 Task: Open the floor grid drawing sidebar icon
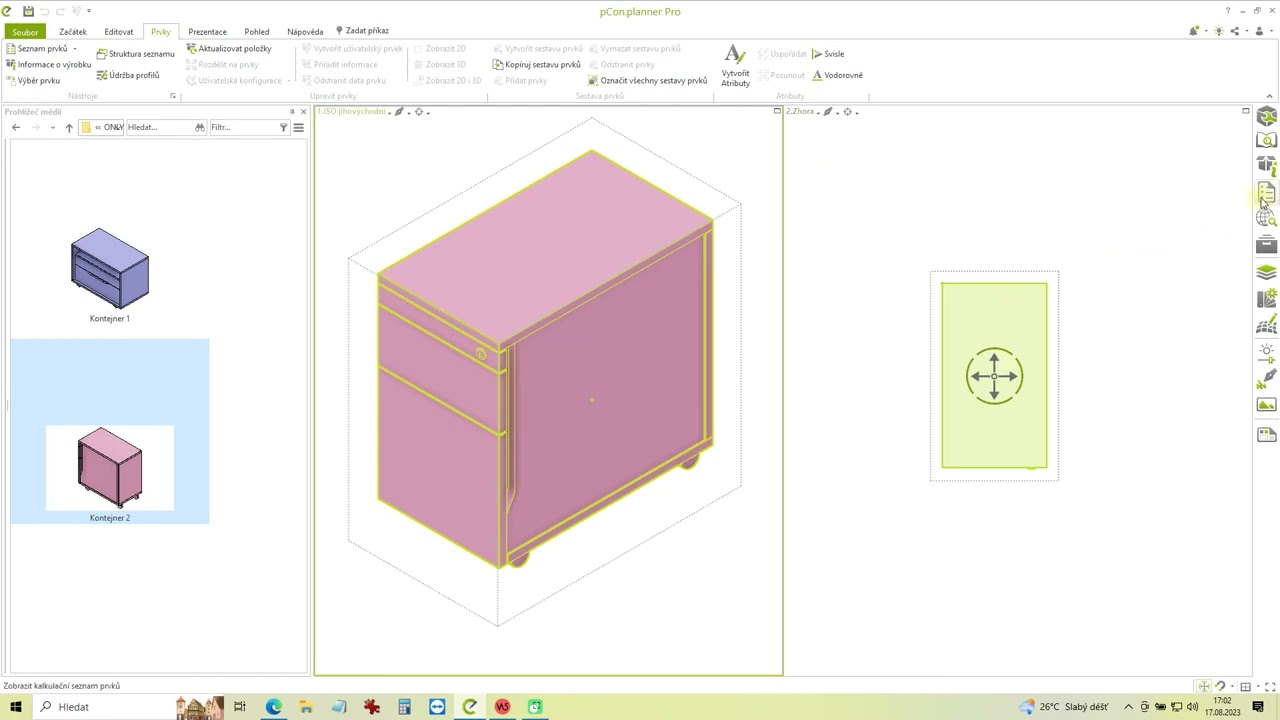(x=1266, y=325)
